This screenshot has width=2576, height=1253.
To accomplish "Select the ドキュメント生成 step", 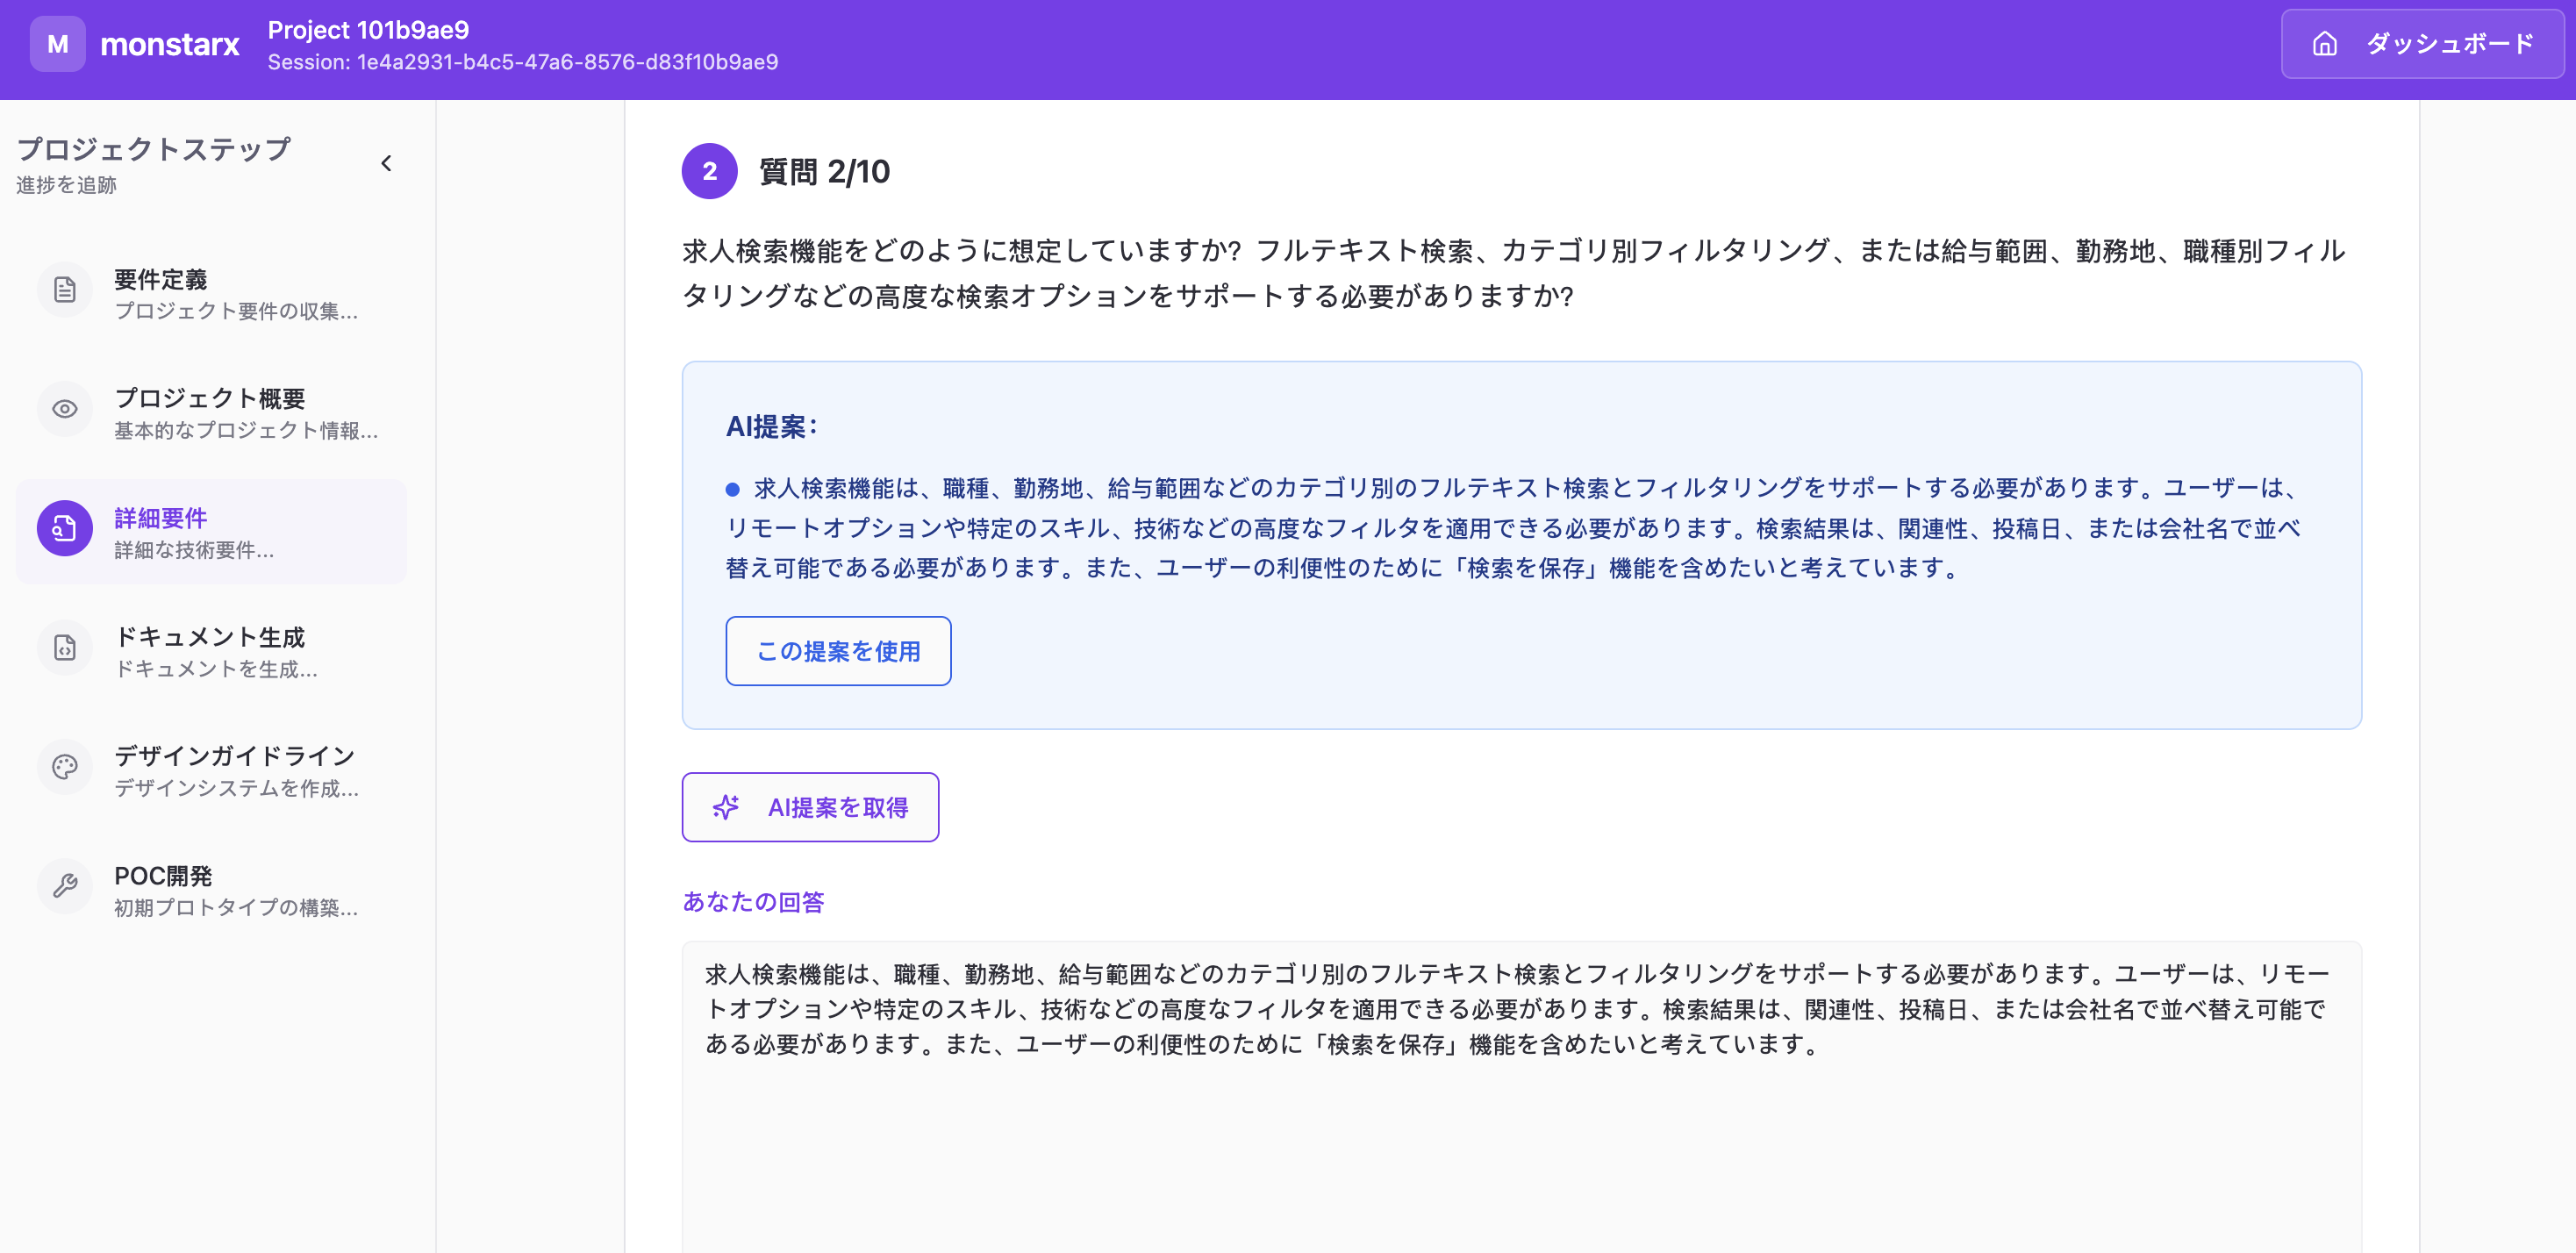I will [210, 650].
